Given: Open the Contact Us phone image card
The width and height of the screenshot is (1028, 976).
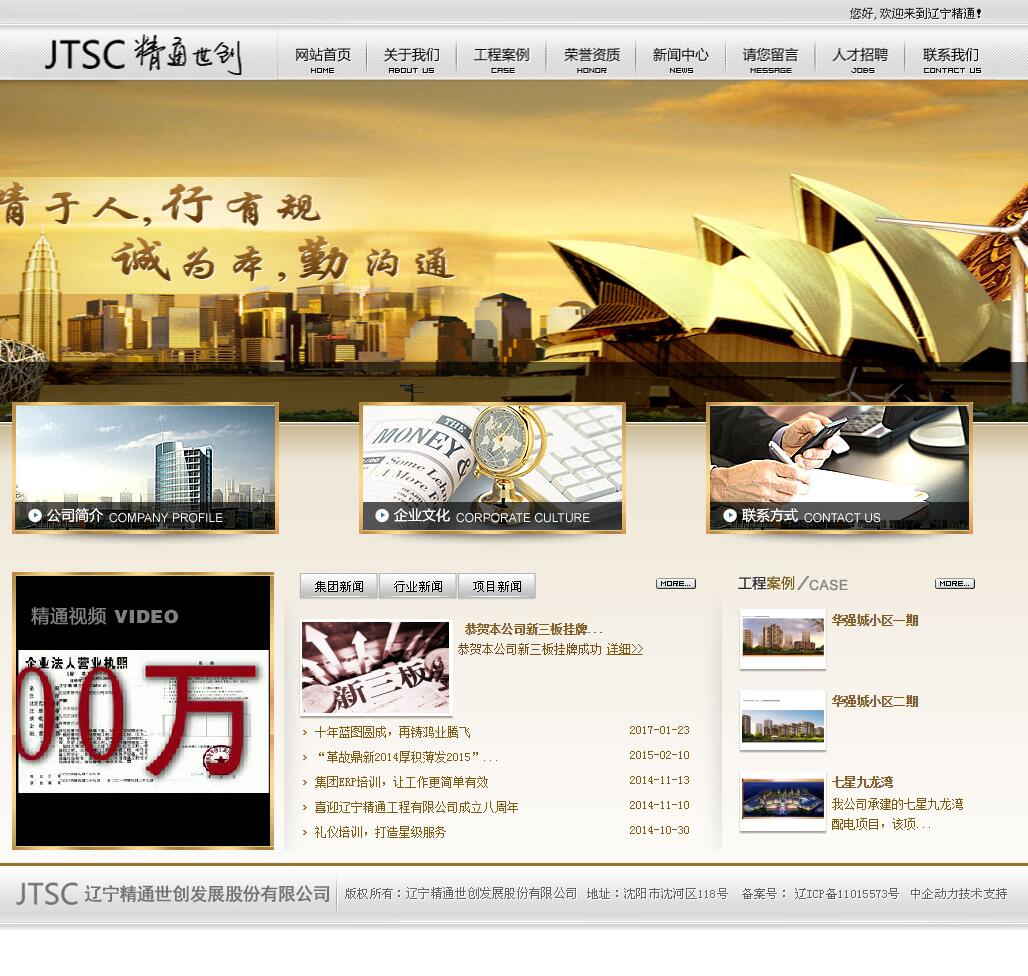Looking at the screenshot, I should [839, 467].
